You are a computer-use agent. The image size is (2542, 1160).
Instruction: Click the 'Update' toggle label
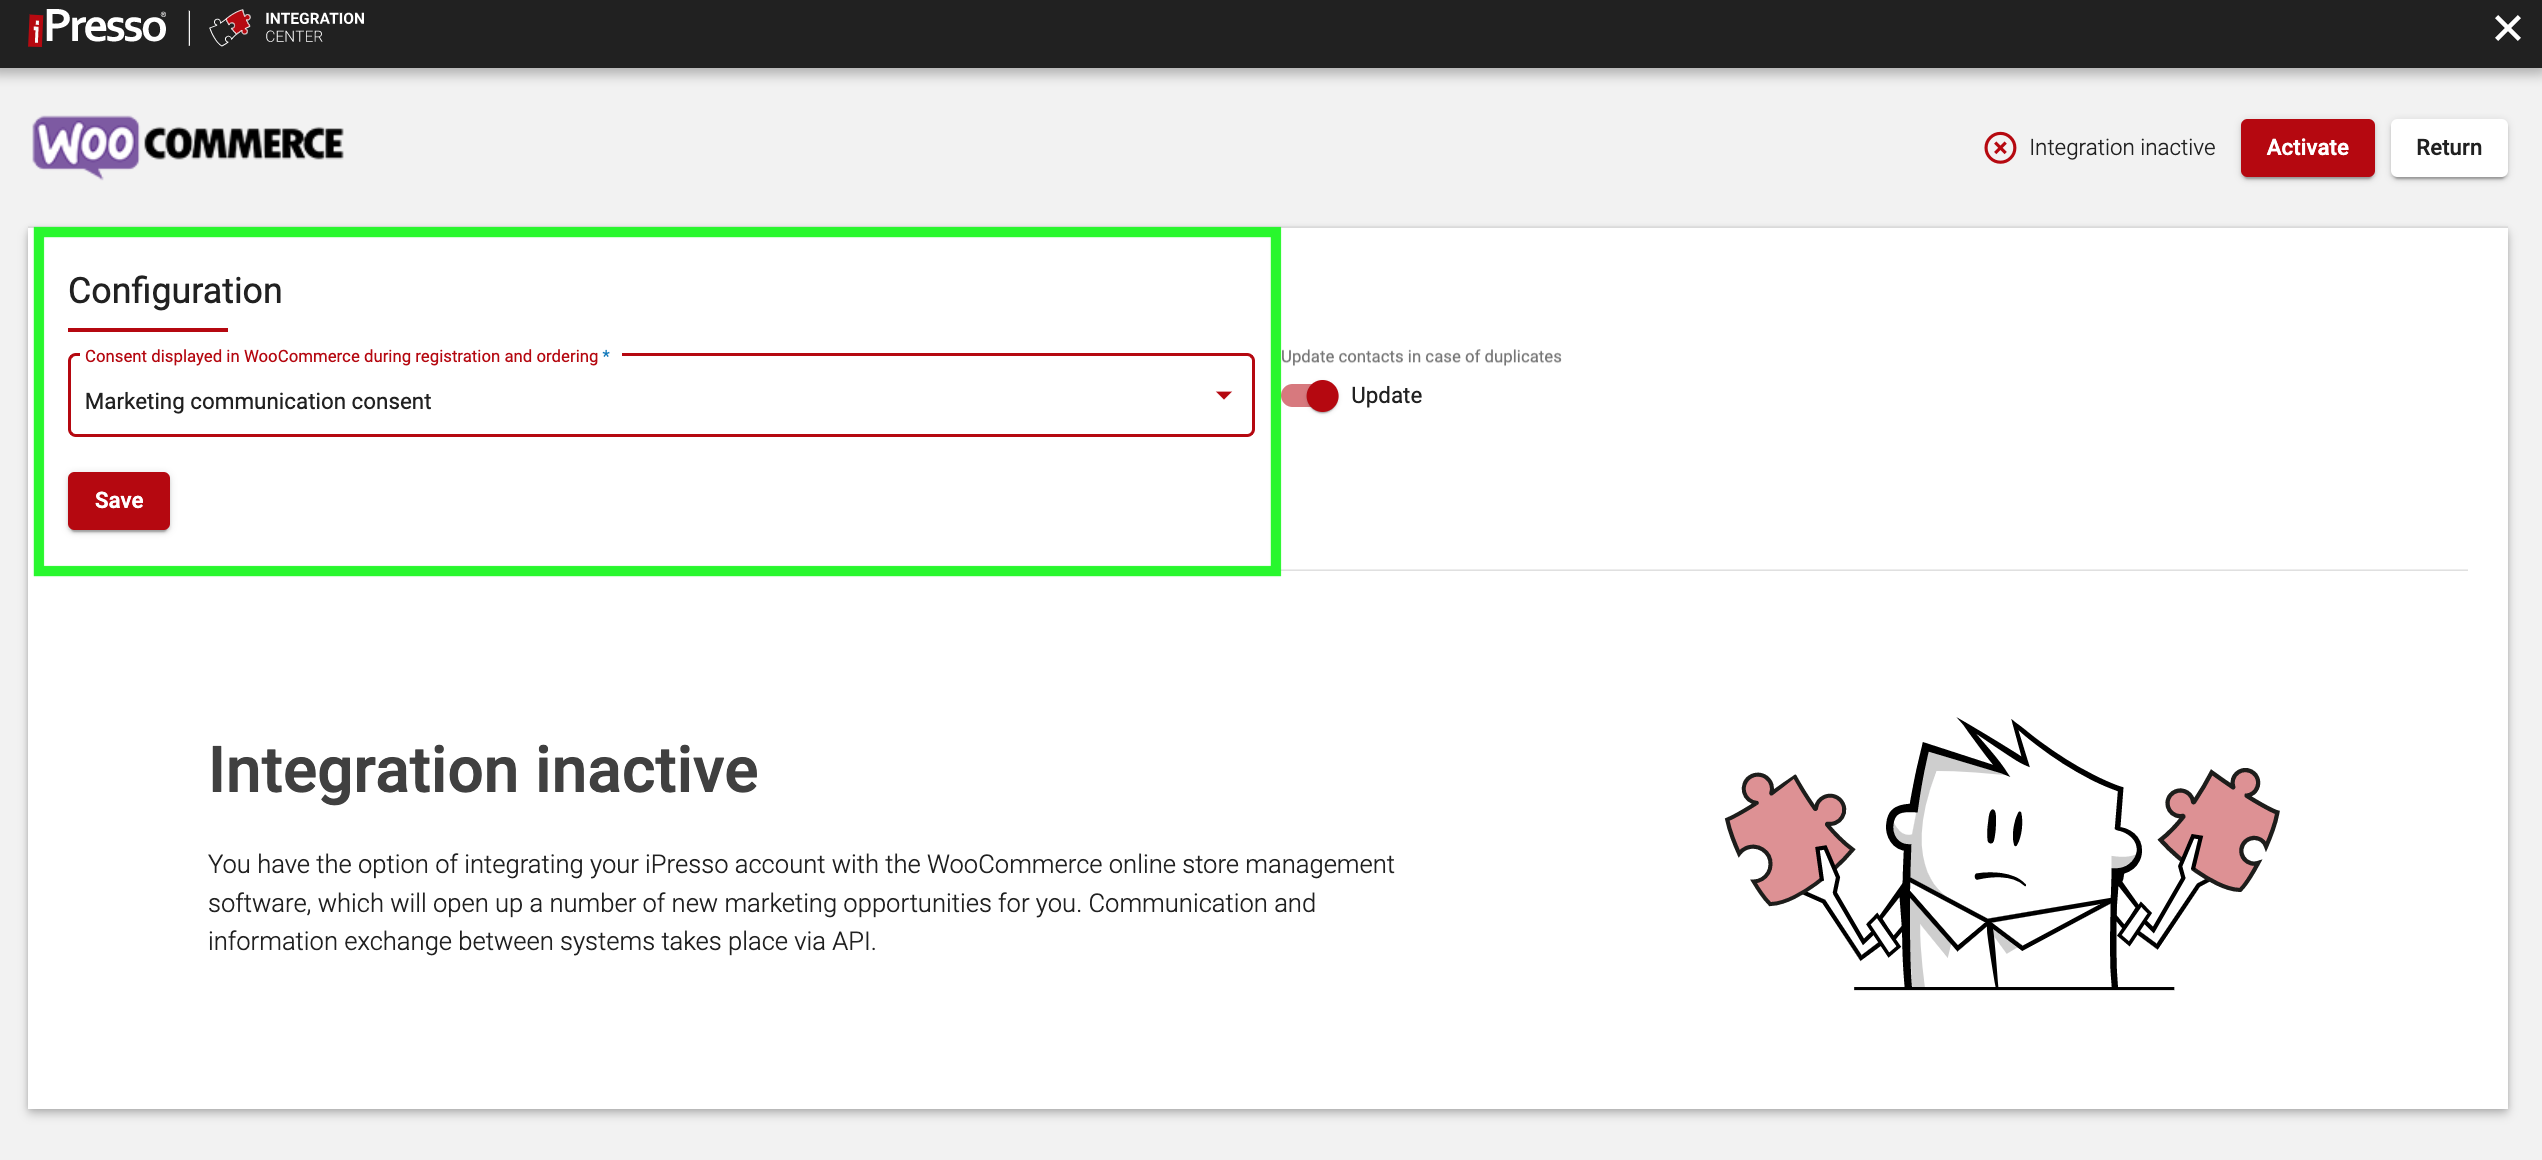[1386, 396]
